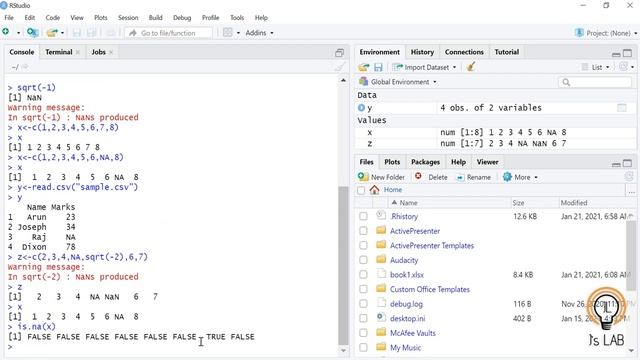Open the Import Dataset dropdown
This screenshot has height=360, width=640.
424,67
